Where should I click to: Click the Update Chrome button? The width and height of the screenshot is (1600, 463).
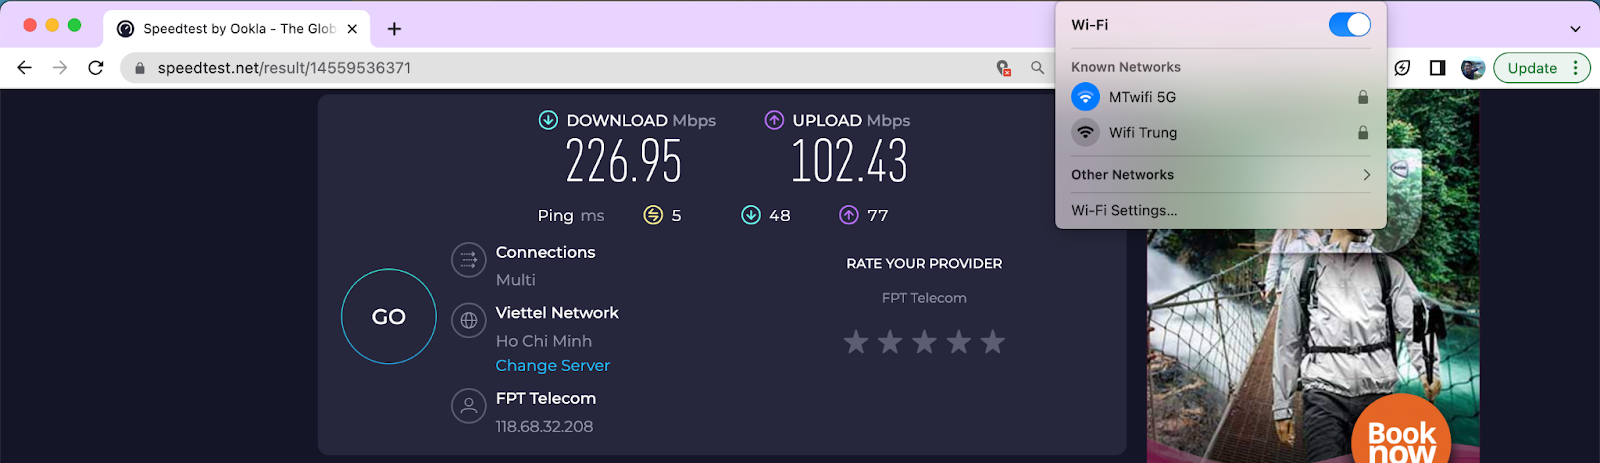coord(1541,68)
